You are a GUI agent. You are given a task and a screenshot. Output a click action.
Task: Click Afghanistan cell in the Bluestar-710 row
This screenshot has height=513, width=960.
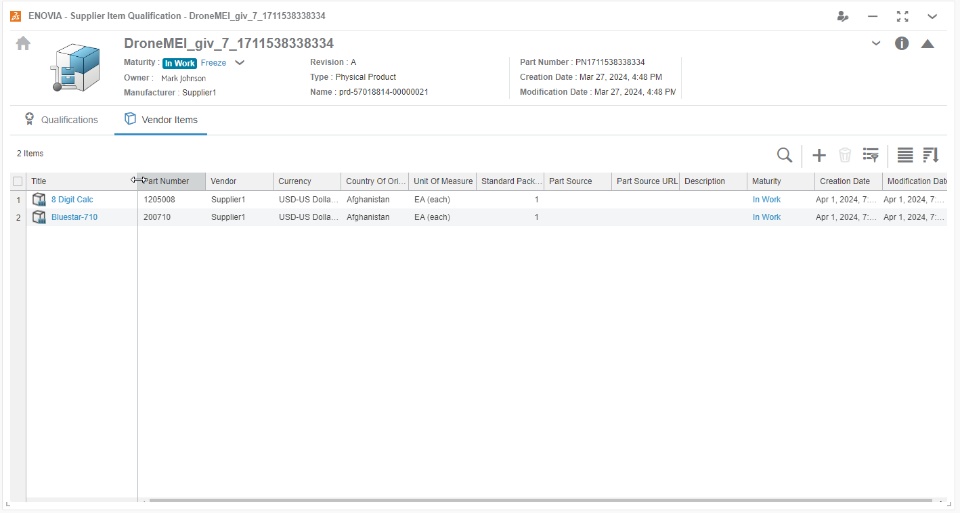375,217
